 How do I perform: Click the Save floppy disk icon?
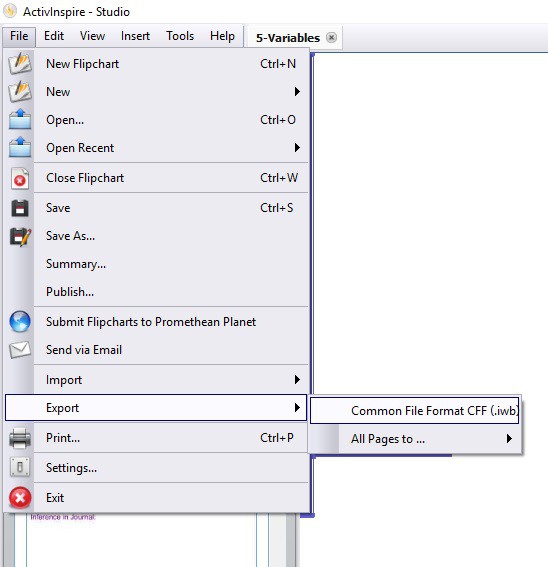tap(20, 208)
